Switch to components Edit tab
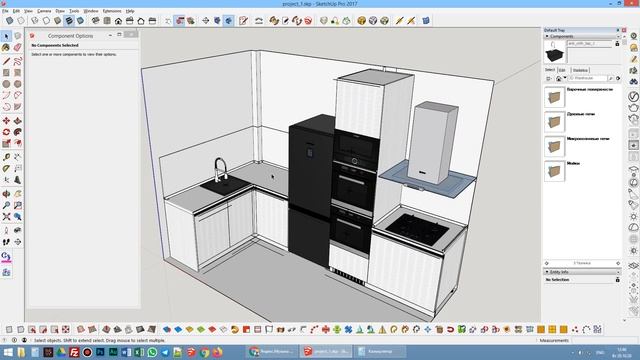This screenshot has width=640, height=360. click(x=562, y=70)
